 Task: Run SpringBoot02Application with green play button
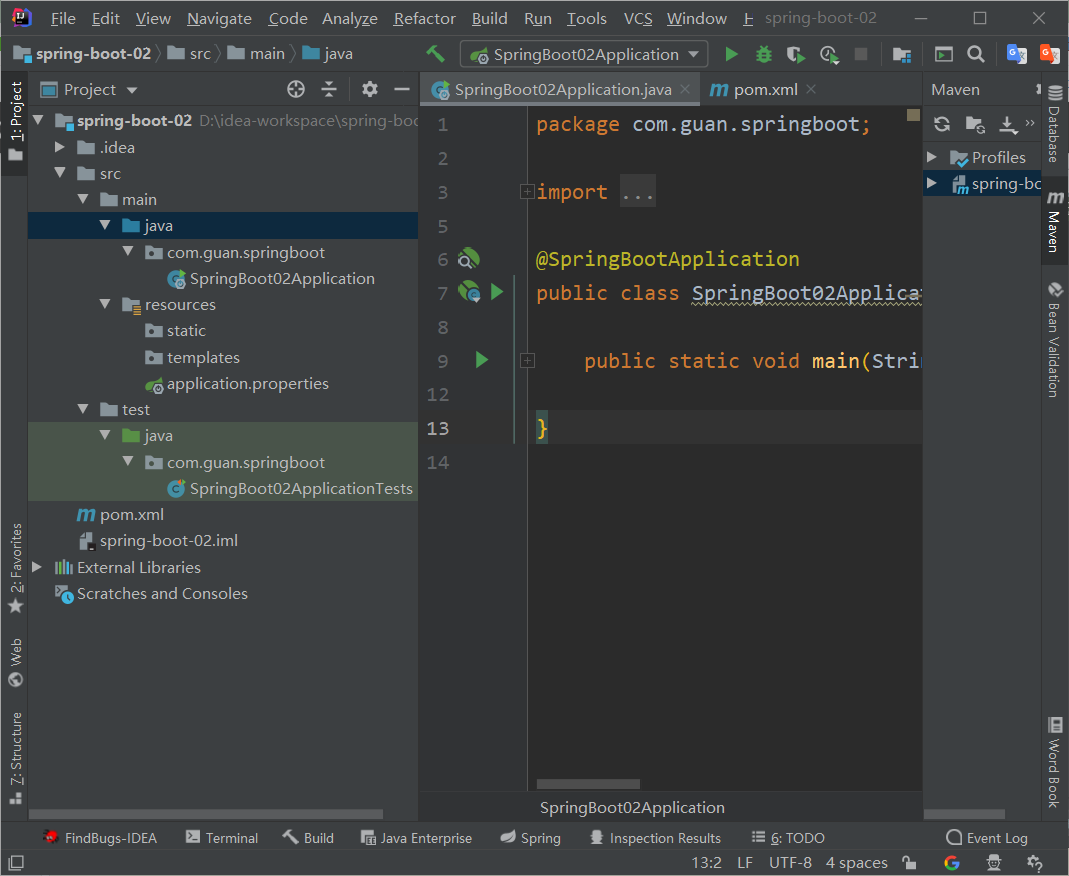[732, 54]
